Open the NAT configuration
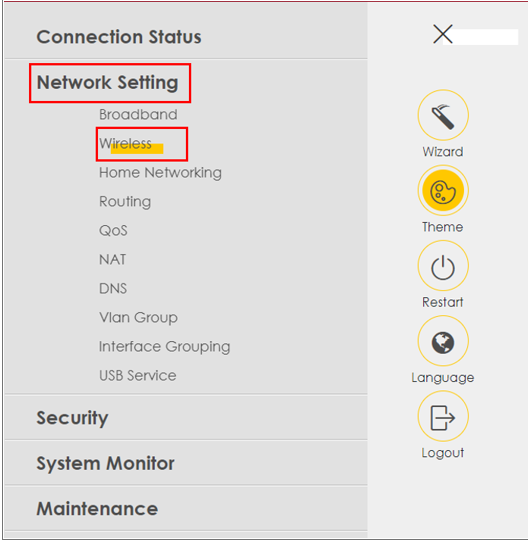Screen dimensions: 528x544 pyautogui.click(x=112, y=260)
